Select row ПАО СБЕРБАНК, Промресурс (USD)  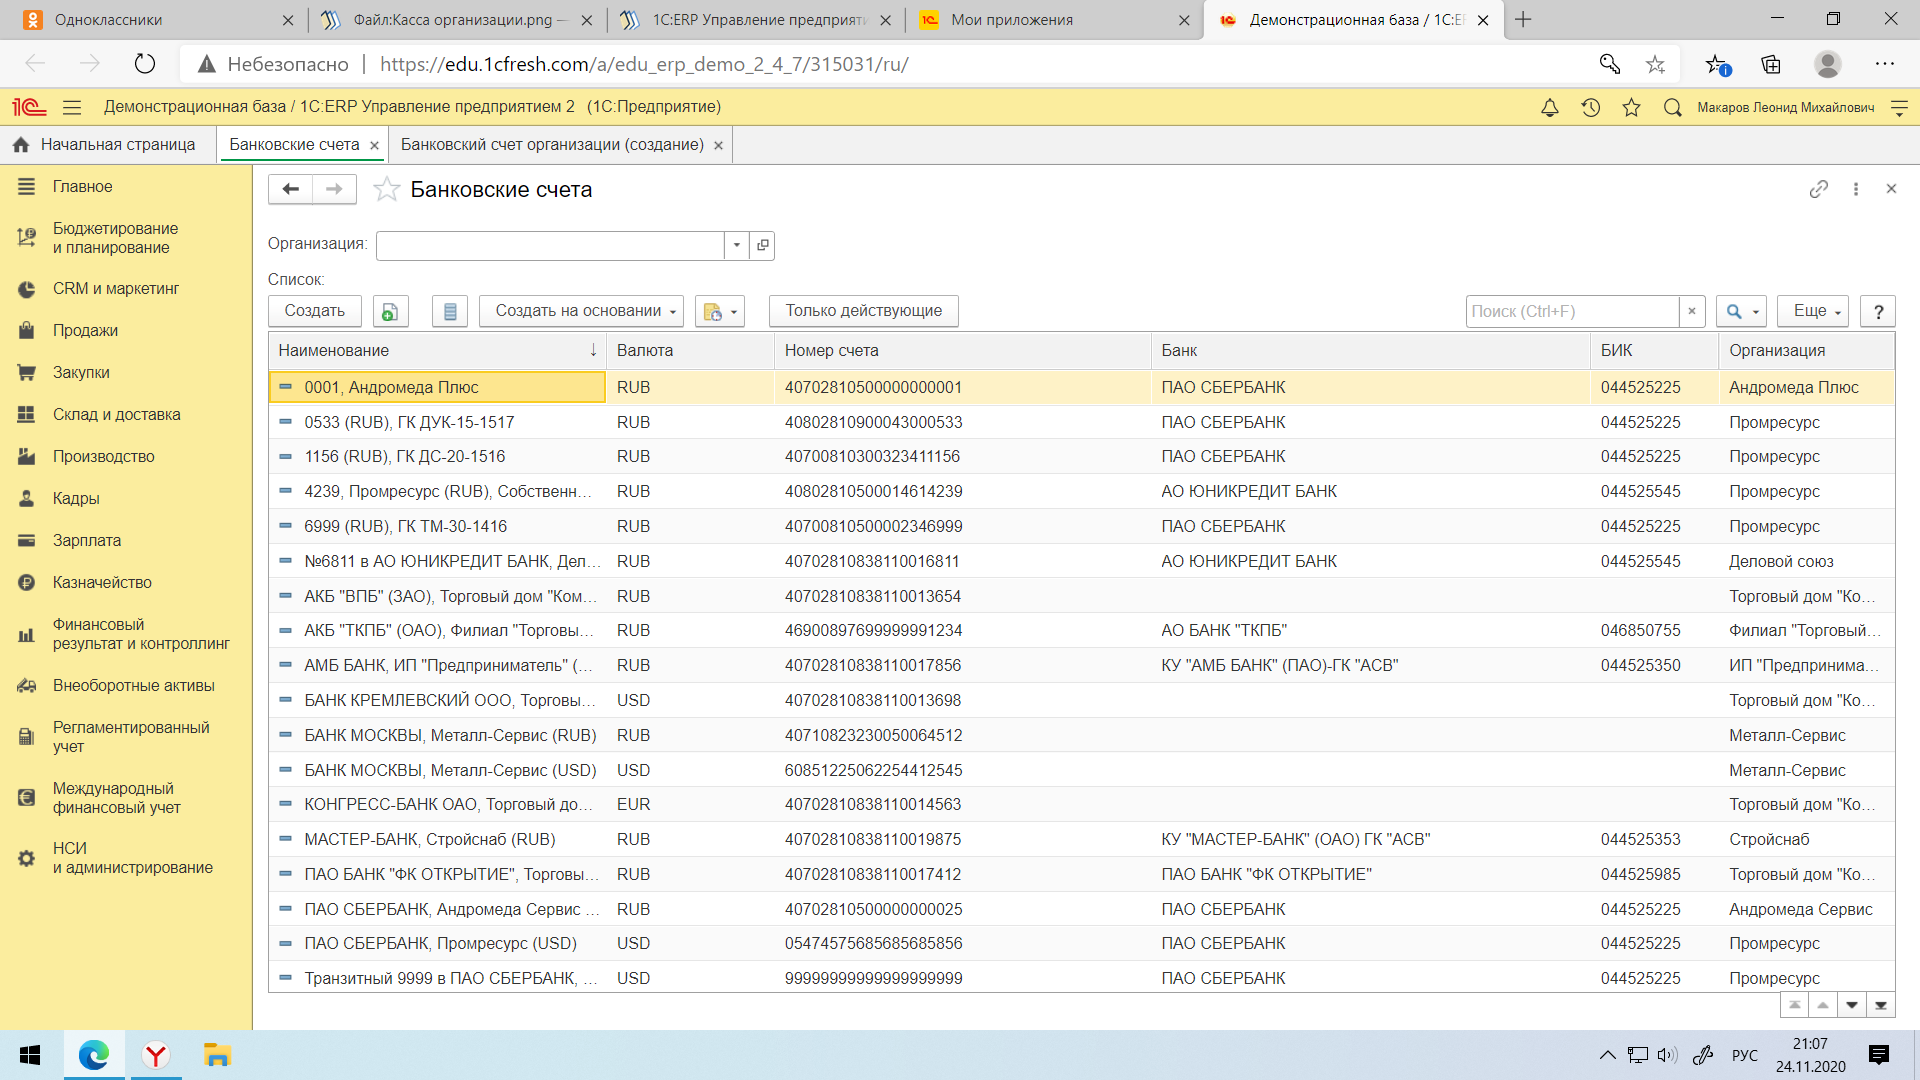click(x=1081, y=943)
